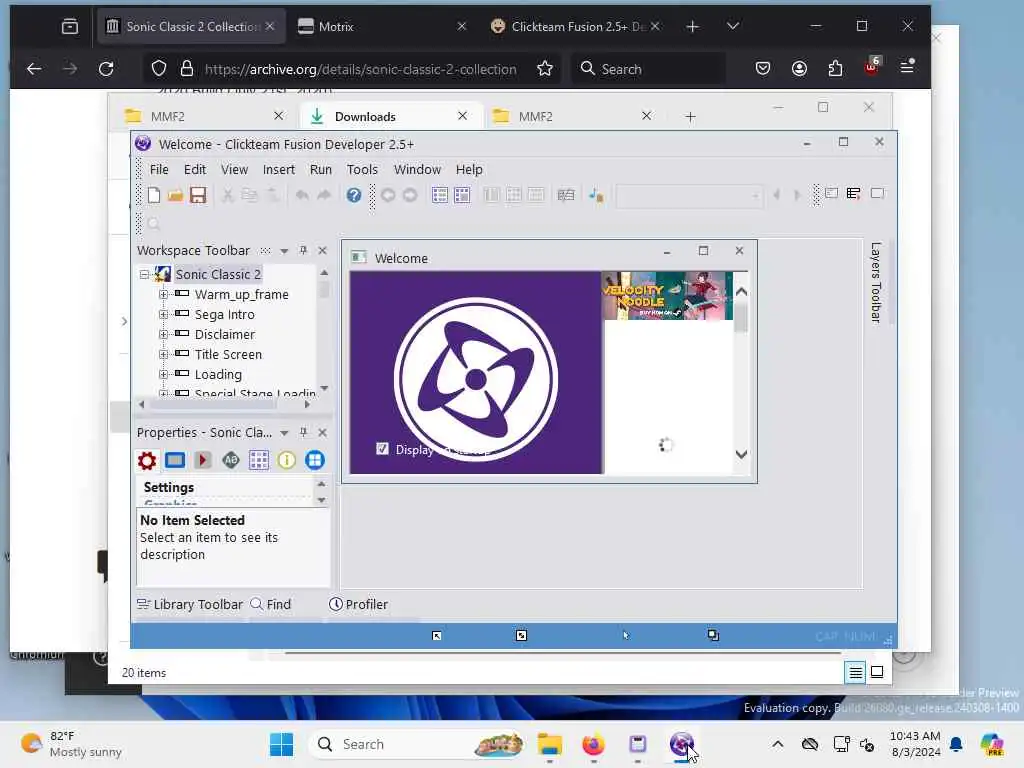Close the Properties panel
This screenshot has height=768, width=1024.
(322, 432)
